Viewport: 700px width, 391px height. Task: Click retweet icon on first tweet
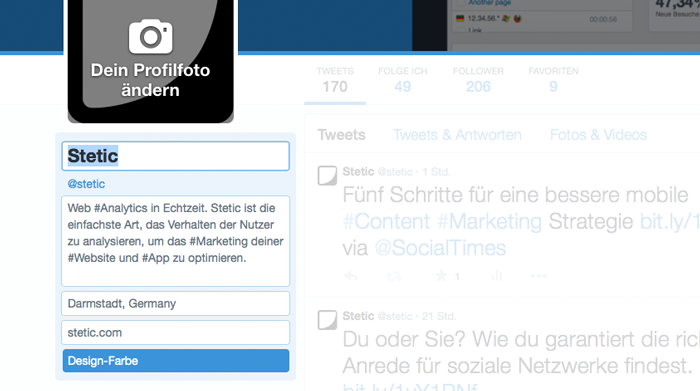pos(393,276)
